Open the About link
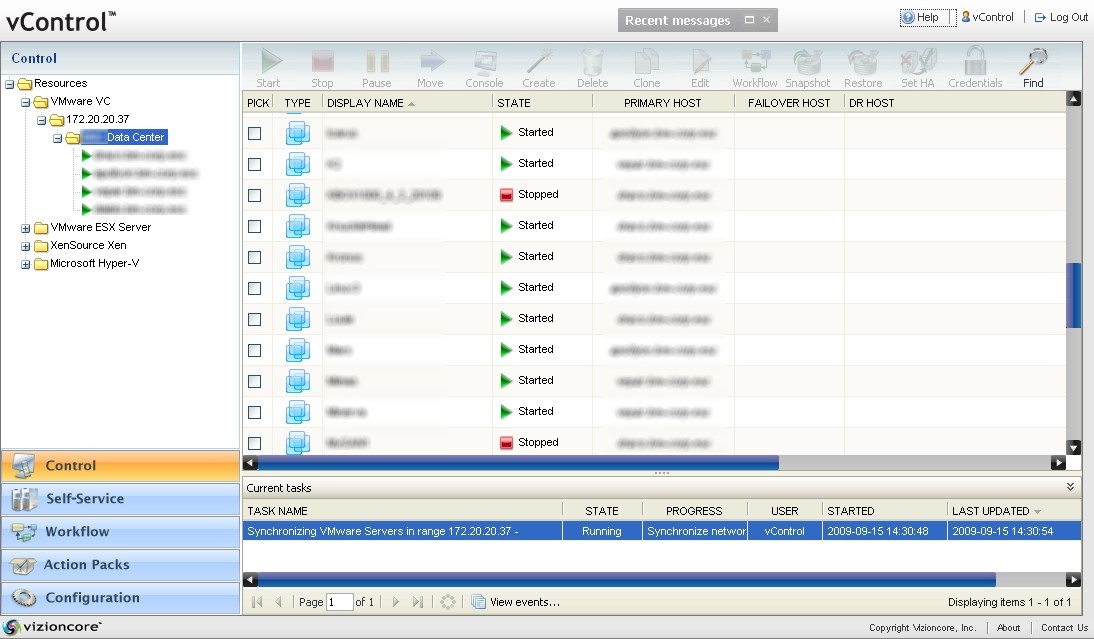This screenshot has height=639, width=1094. [x=1008, y=628]
